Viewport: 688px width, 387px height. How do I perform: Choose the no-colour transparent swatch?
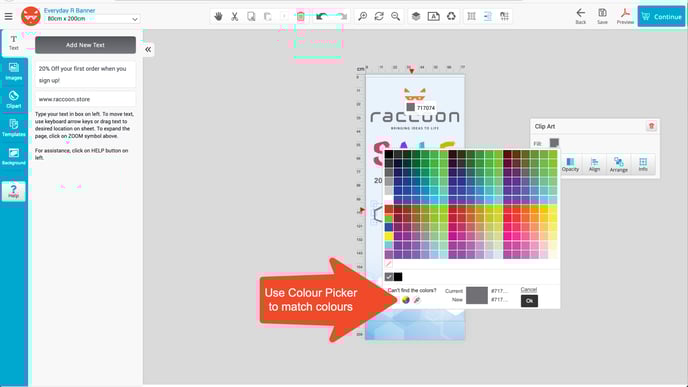coord(389,264)
